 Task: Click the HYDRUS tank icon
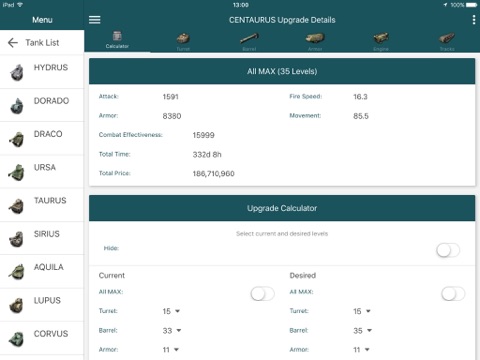[x=17, y=72]
